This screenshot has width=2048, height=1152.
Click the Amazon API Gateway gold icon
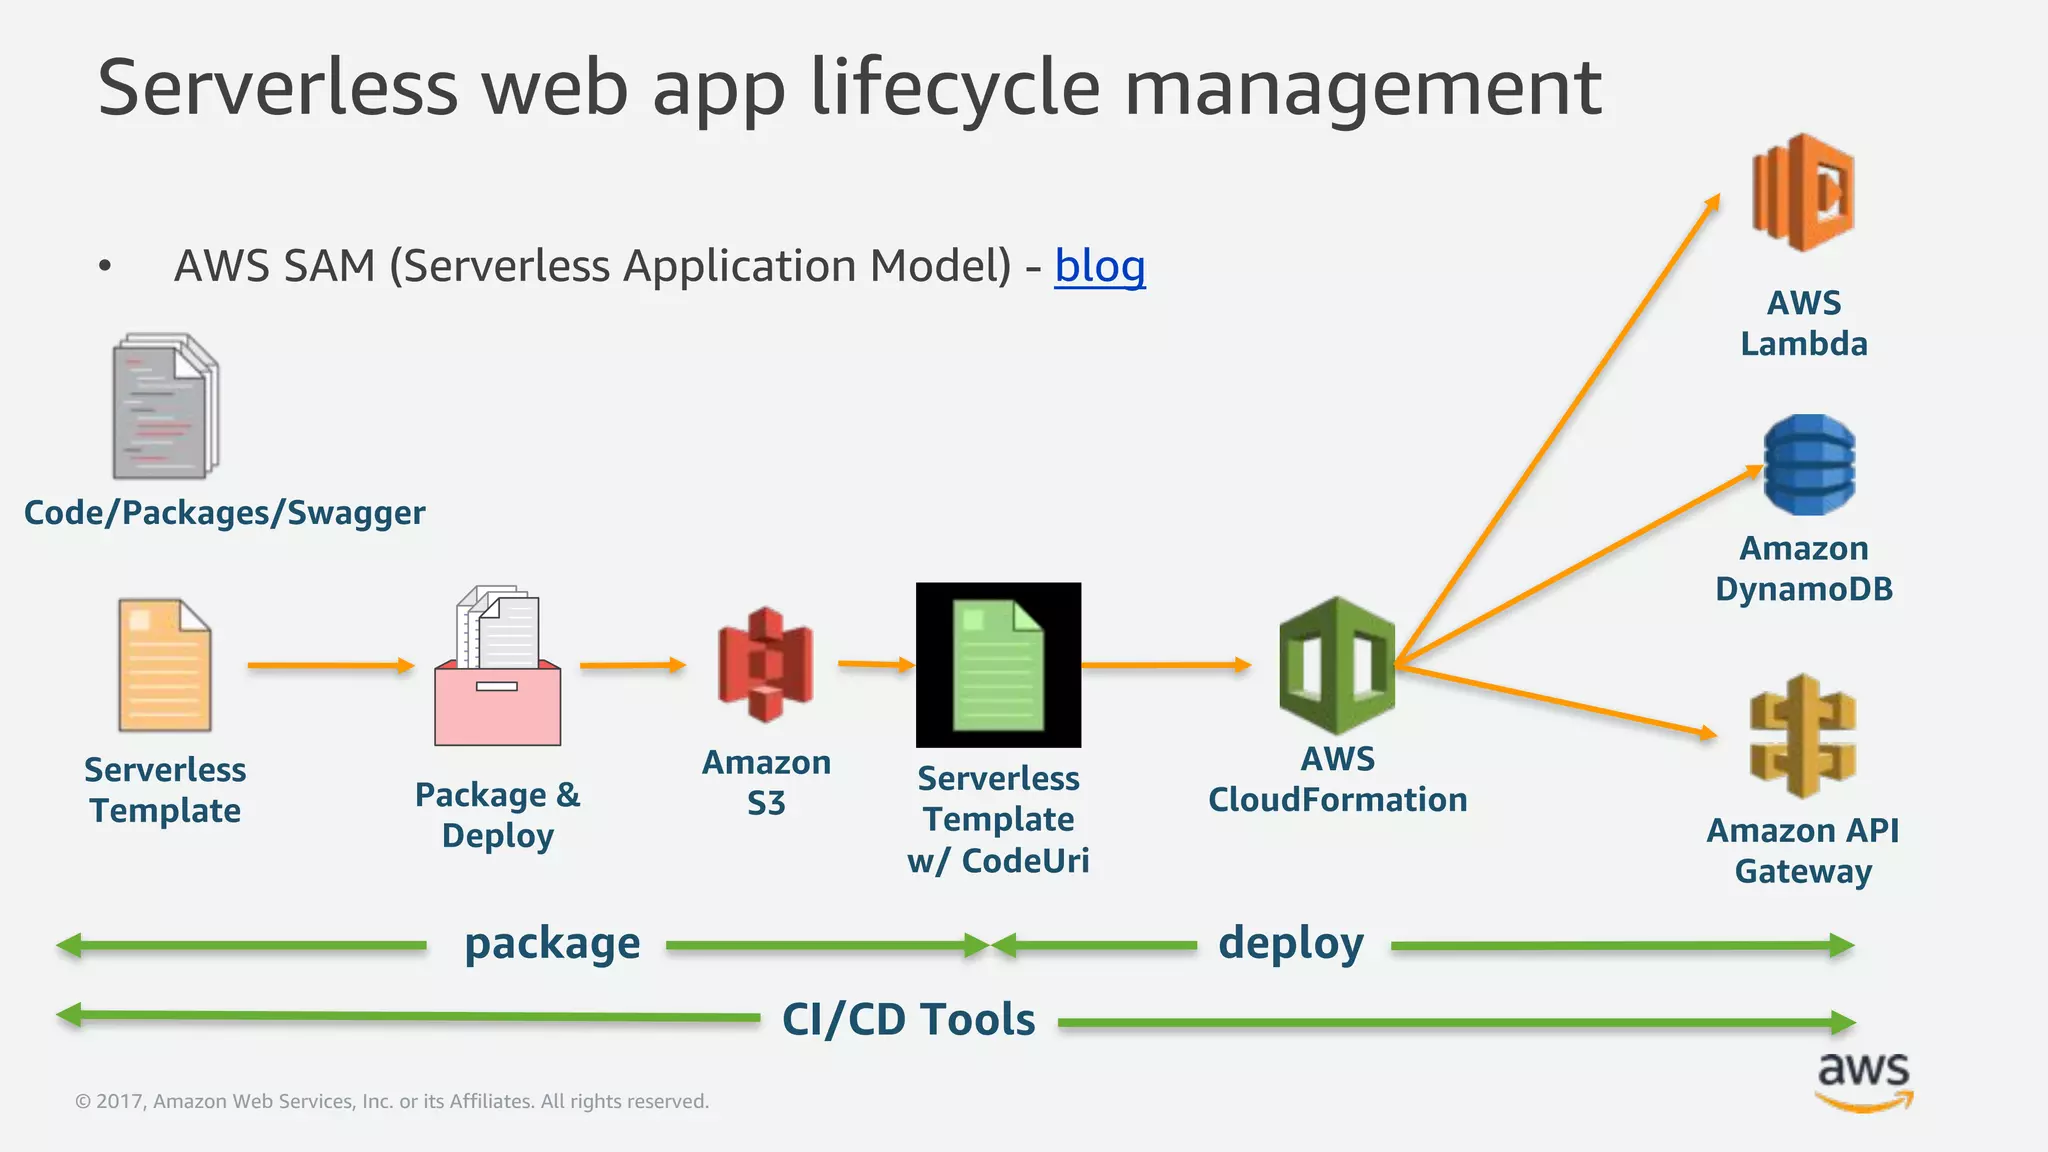[1802, 737]
